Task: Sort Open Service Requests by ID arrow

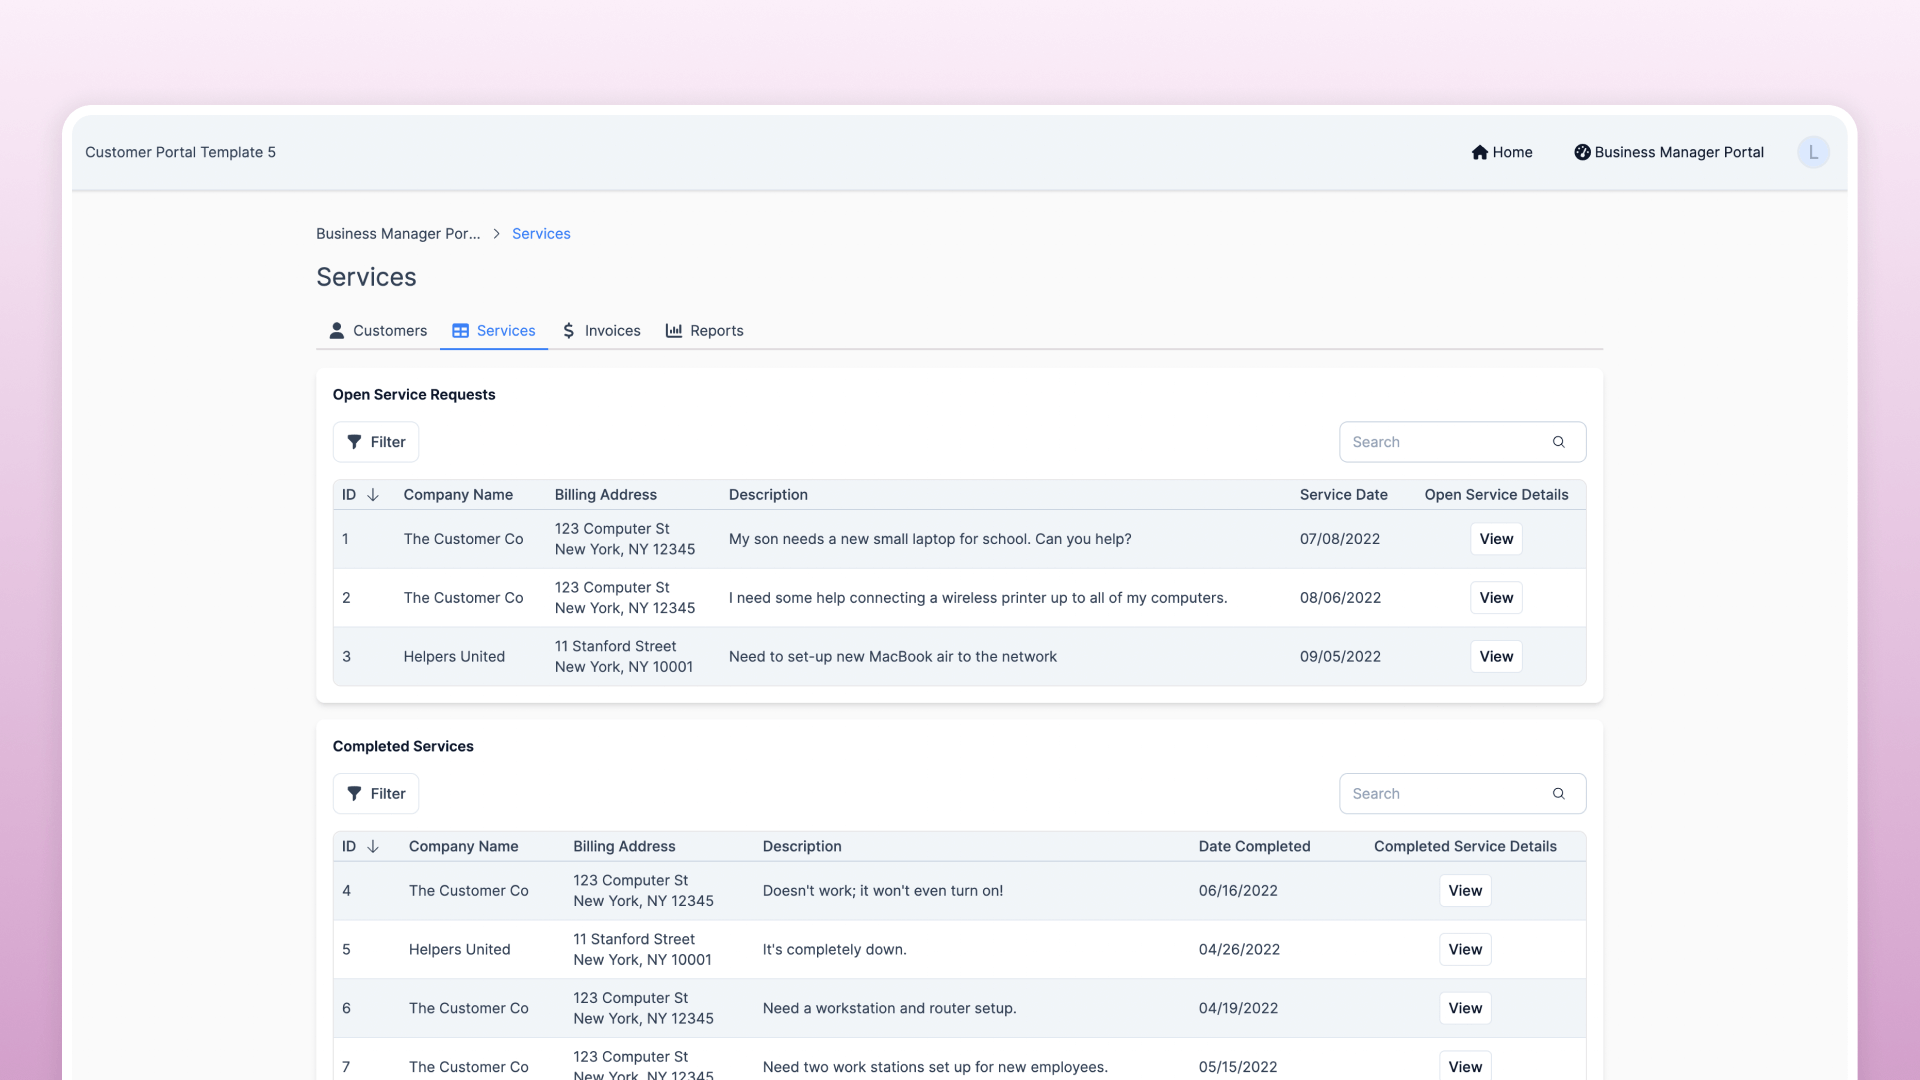Action: (373, 495)
